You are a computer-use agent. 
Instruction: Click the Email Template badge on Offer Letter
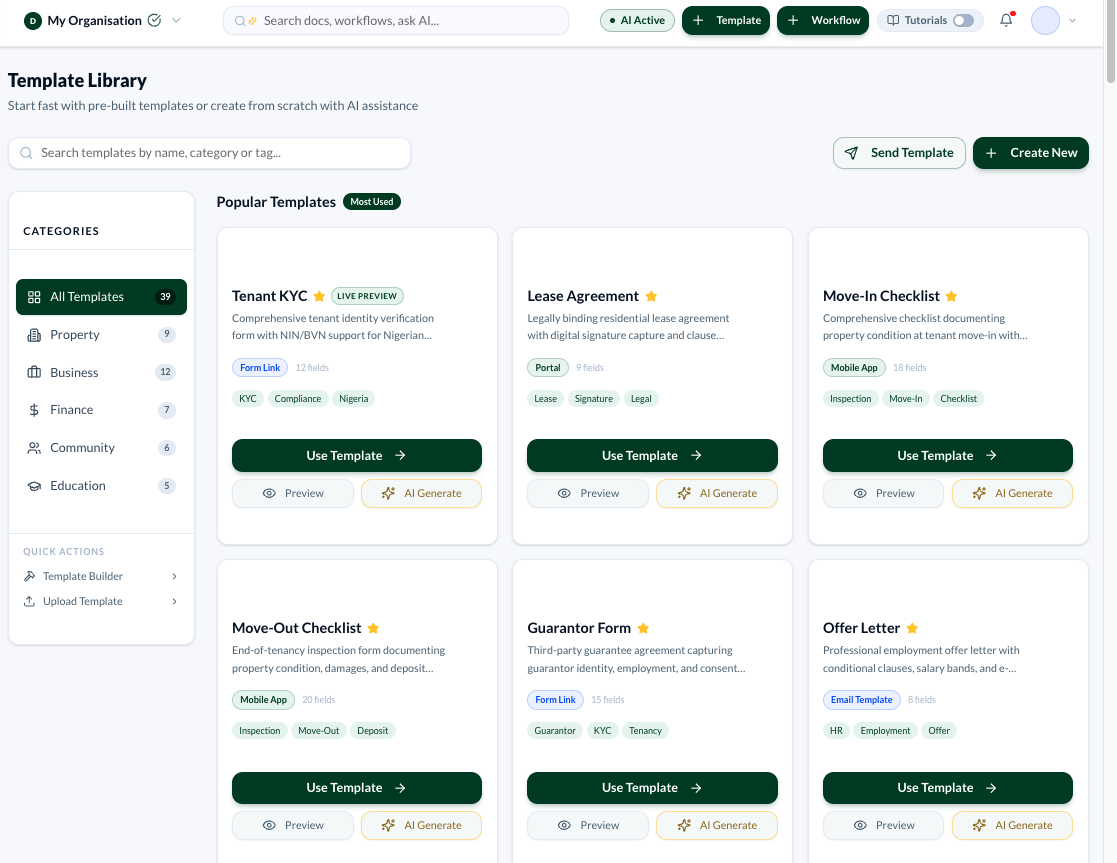861,700
